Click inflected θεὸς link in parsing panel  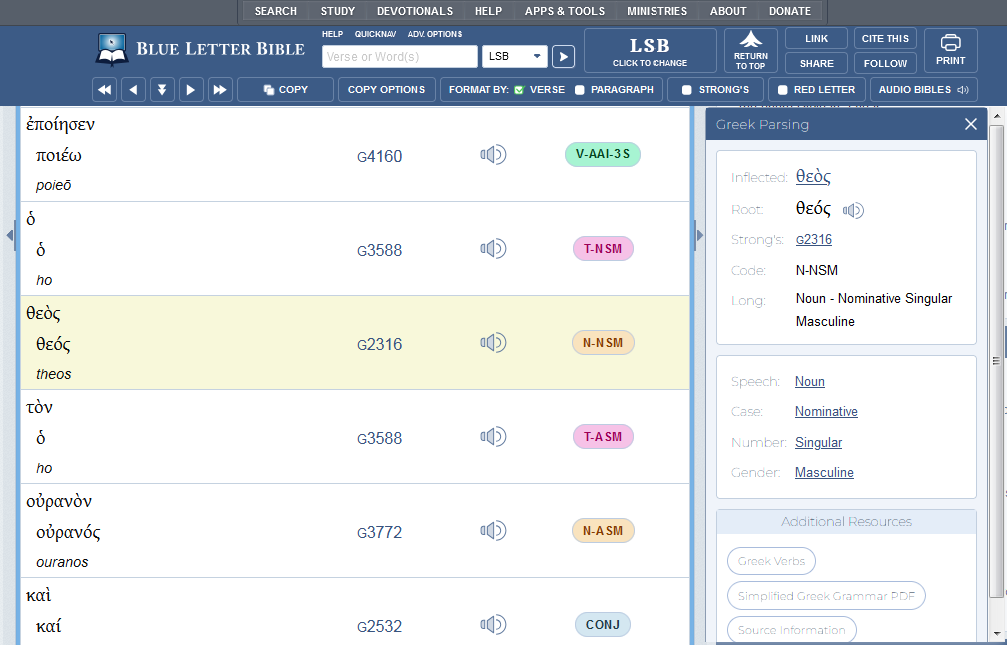coord(813,176)
